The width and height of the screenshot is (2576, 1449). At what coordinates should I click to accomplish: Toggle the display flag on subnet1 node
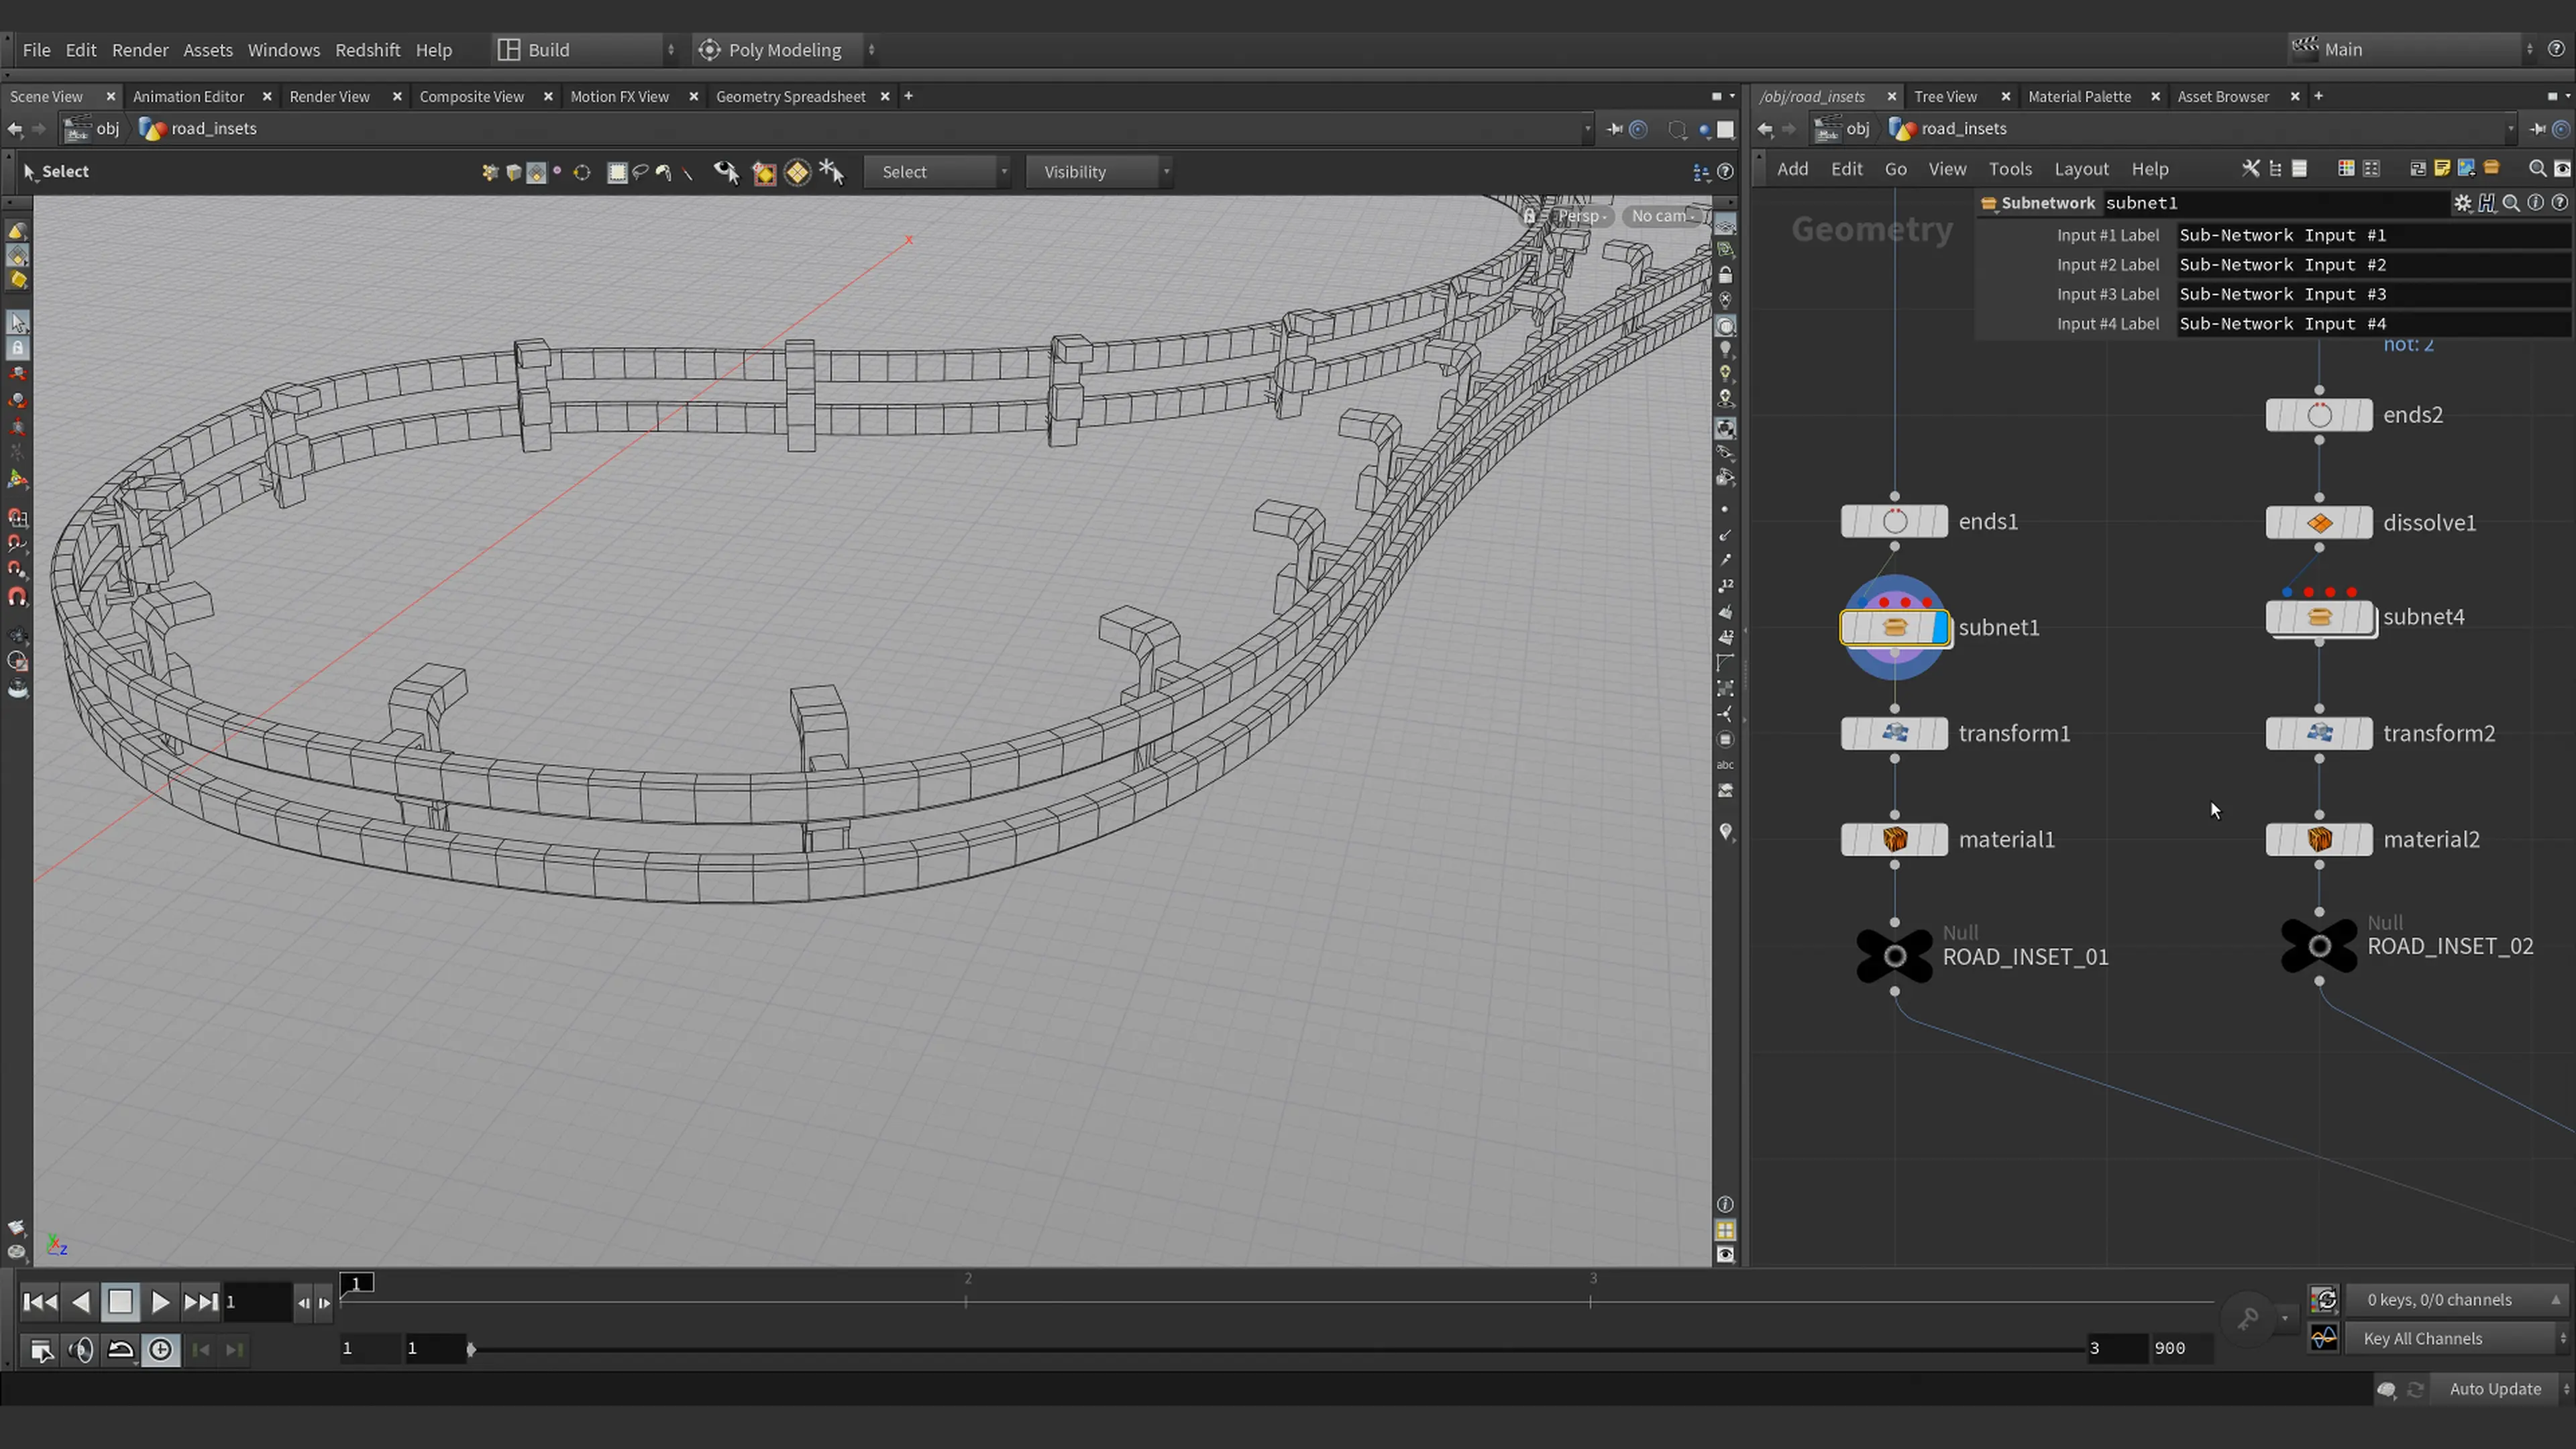coord(1940,628)
